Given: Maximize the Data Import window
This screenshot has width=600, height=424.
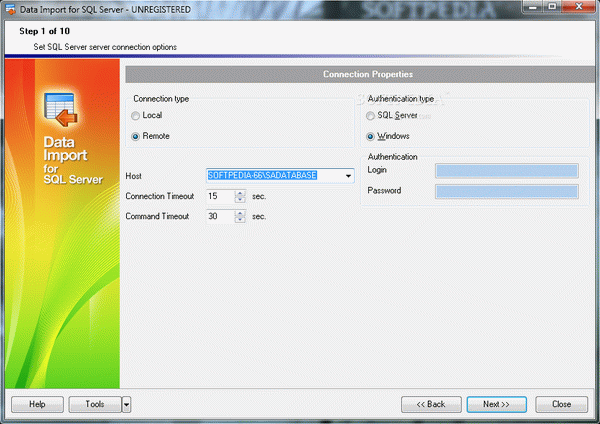Looking at the screenshot, I should coord(552,7).
